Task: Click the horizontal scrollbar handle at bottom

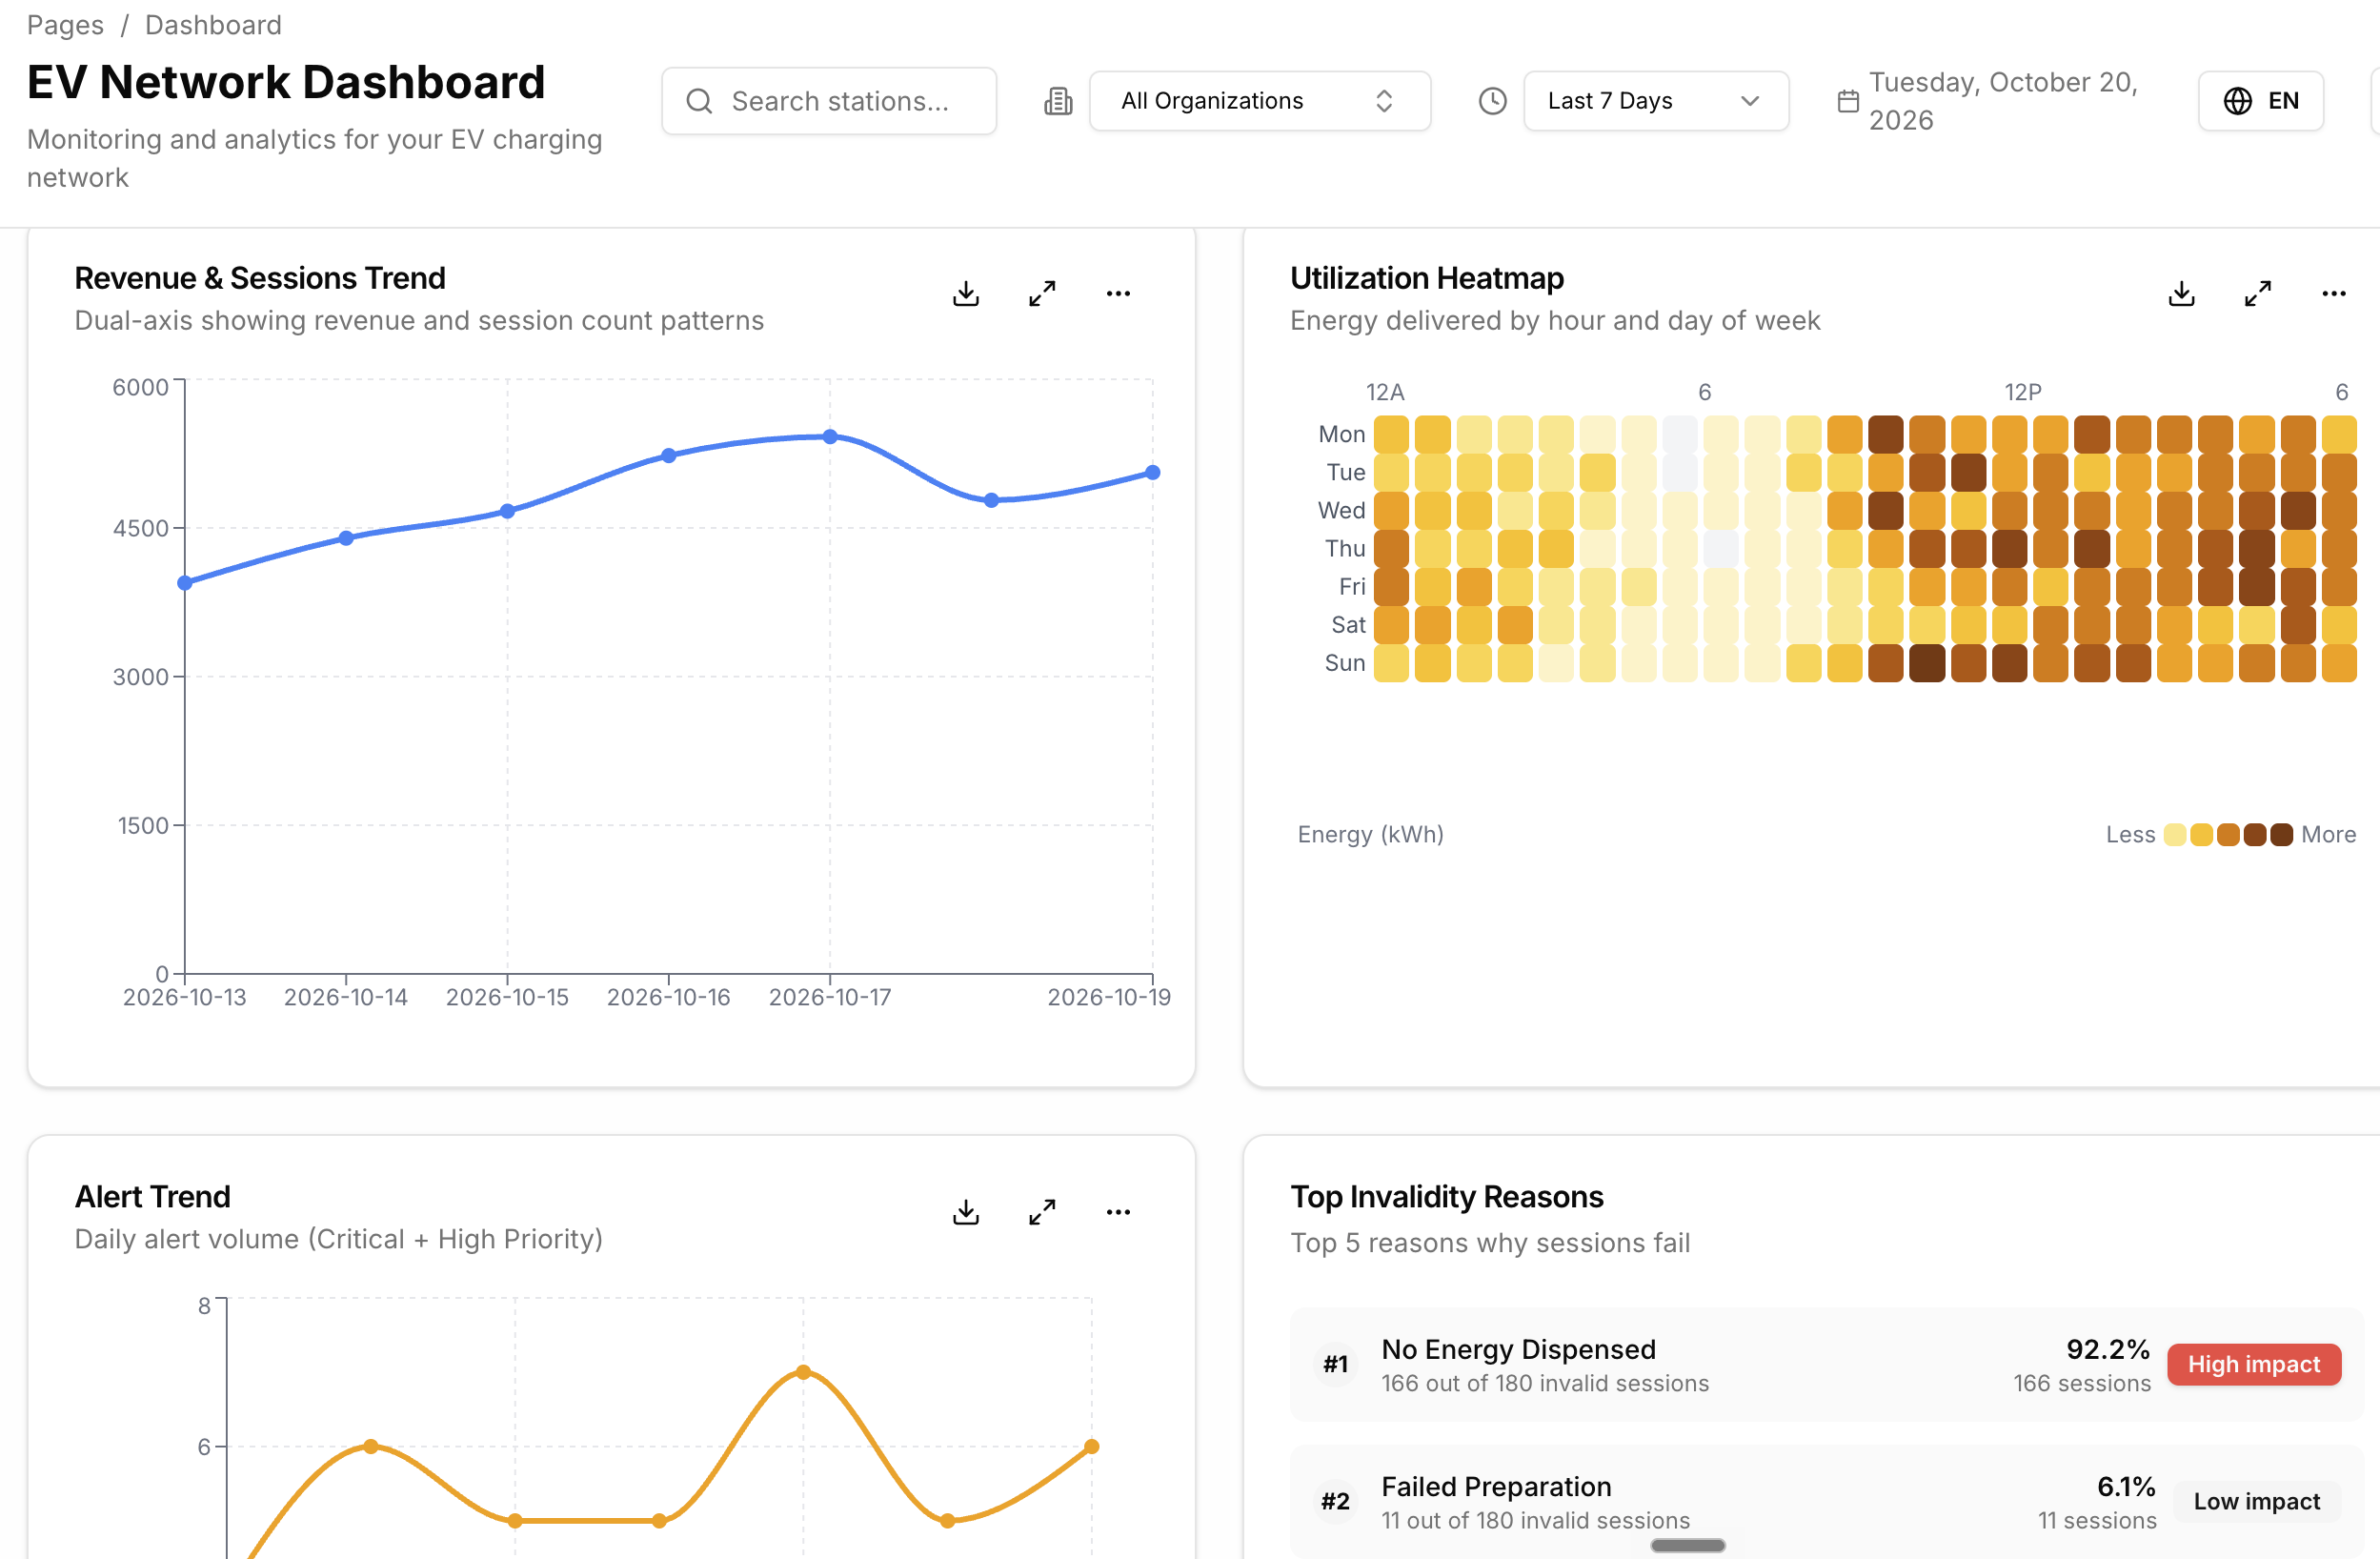Action: tap(1687, 1545)
